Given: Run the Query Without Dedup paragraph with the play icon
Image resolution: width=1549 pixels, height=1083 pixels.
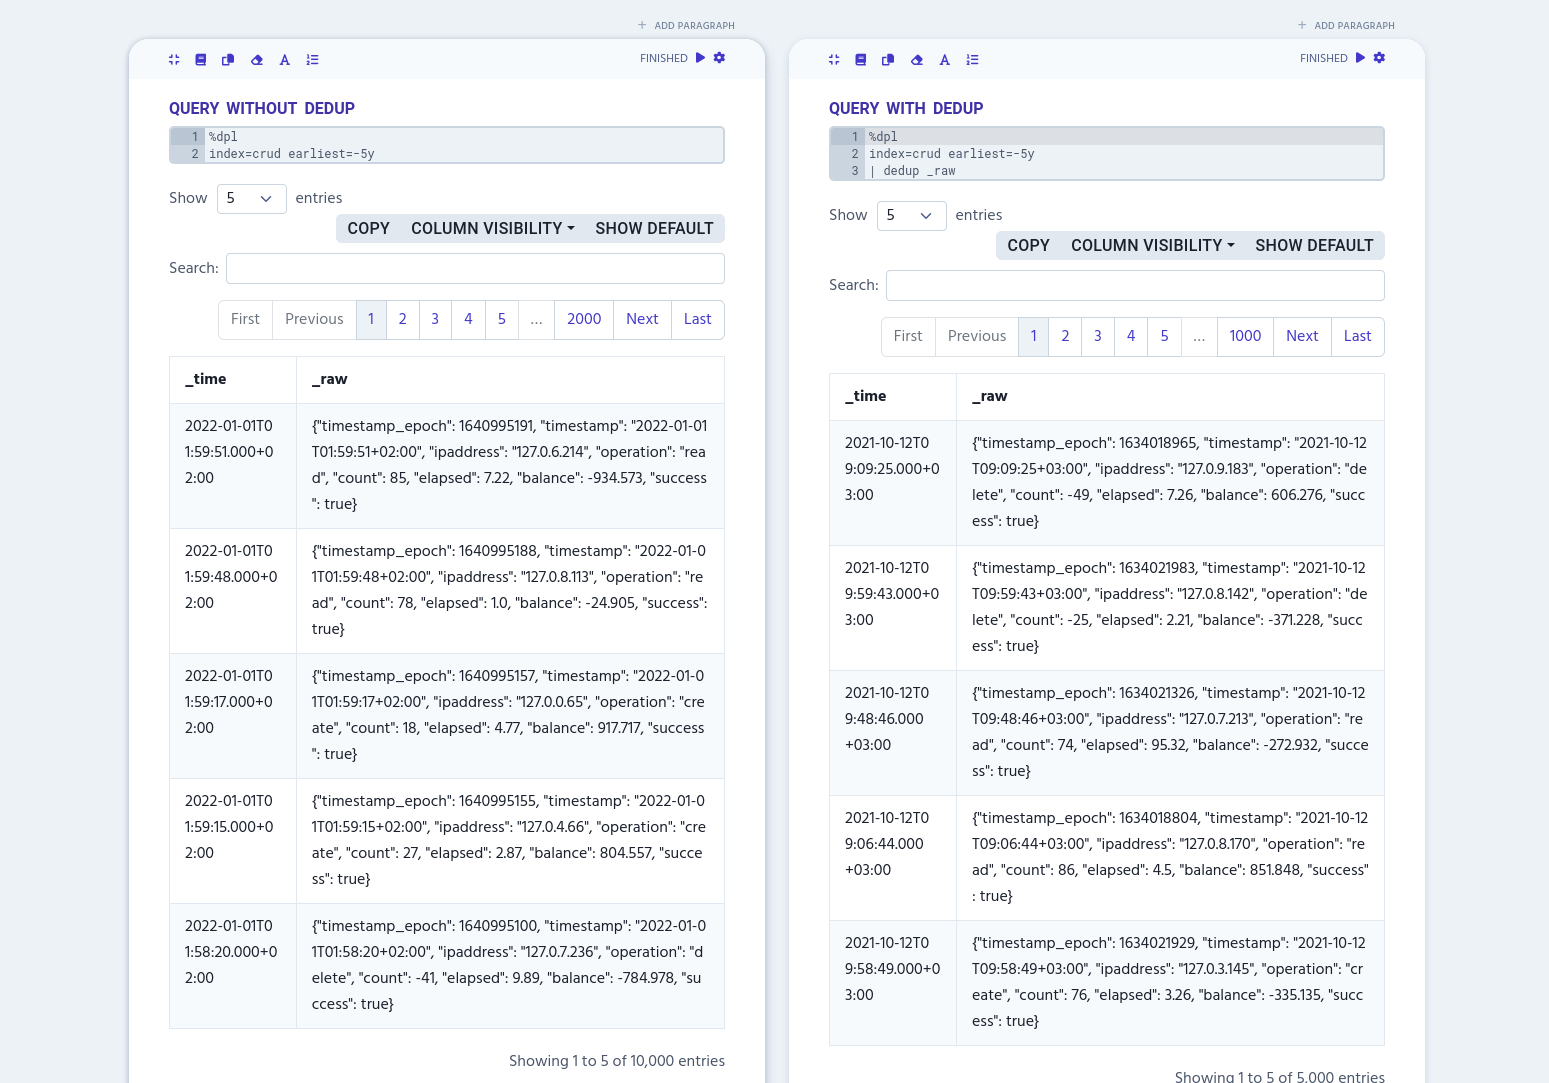Looking at the screenshot, I should [700, 58].
